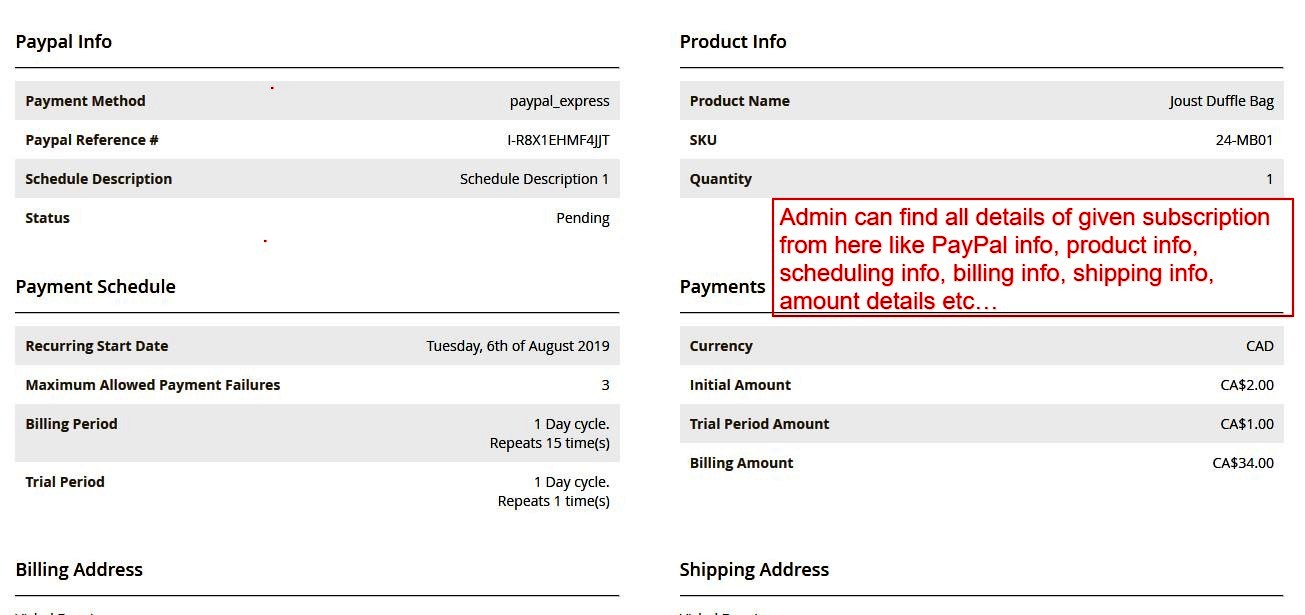Select the Pending status value
The width and height of the screenshot is (1305, 615).
click(584, 217)
